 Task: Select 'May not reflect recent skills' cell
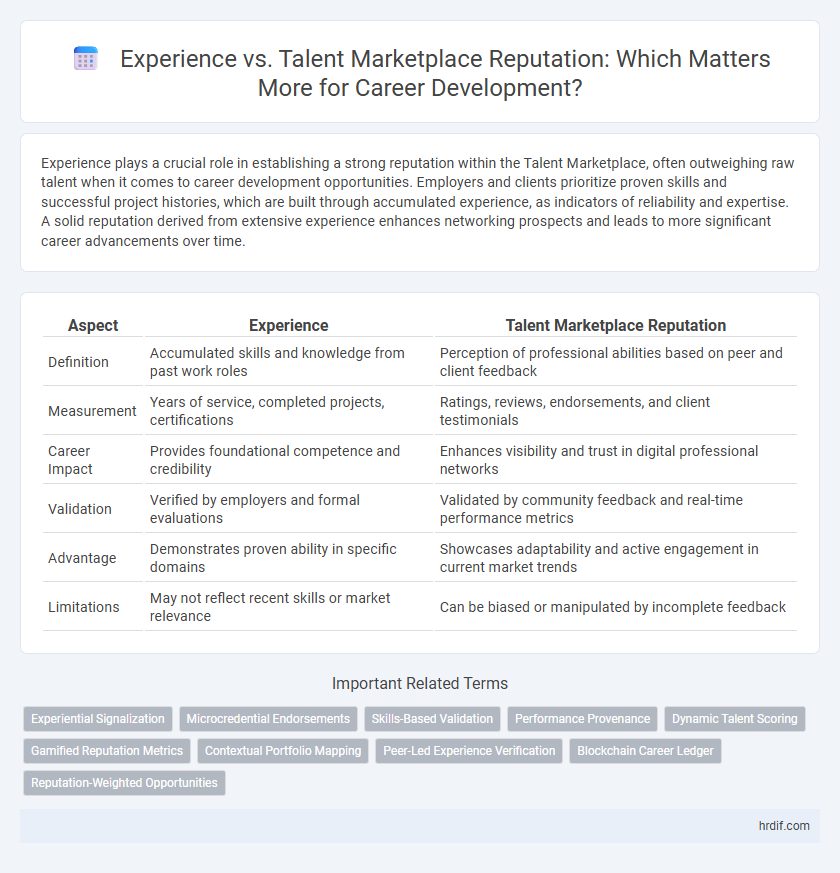pyautogui.click(x=288, y=607)
